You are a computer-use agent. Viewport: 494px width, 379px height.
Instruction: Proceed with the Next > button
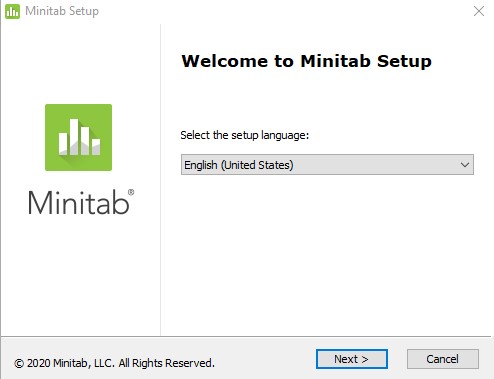[x=352, y=359]
